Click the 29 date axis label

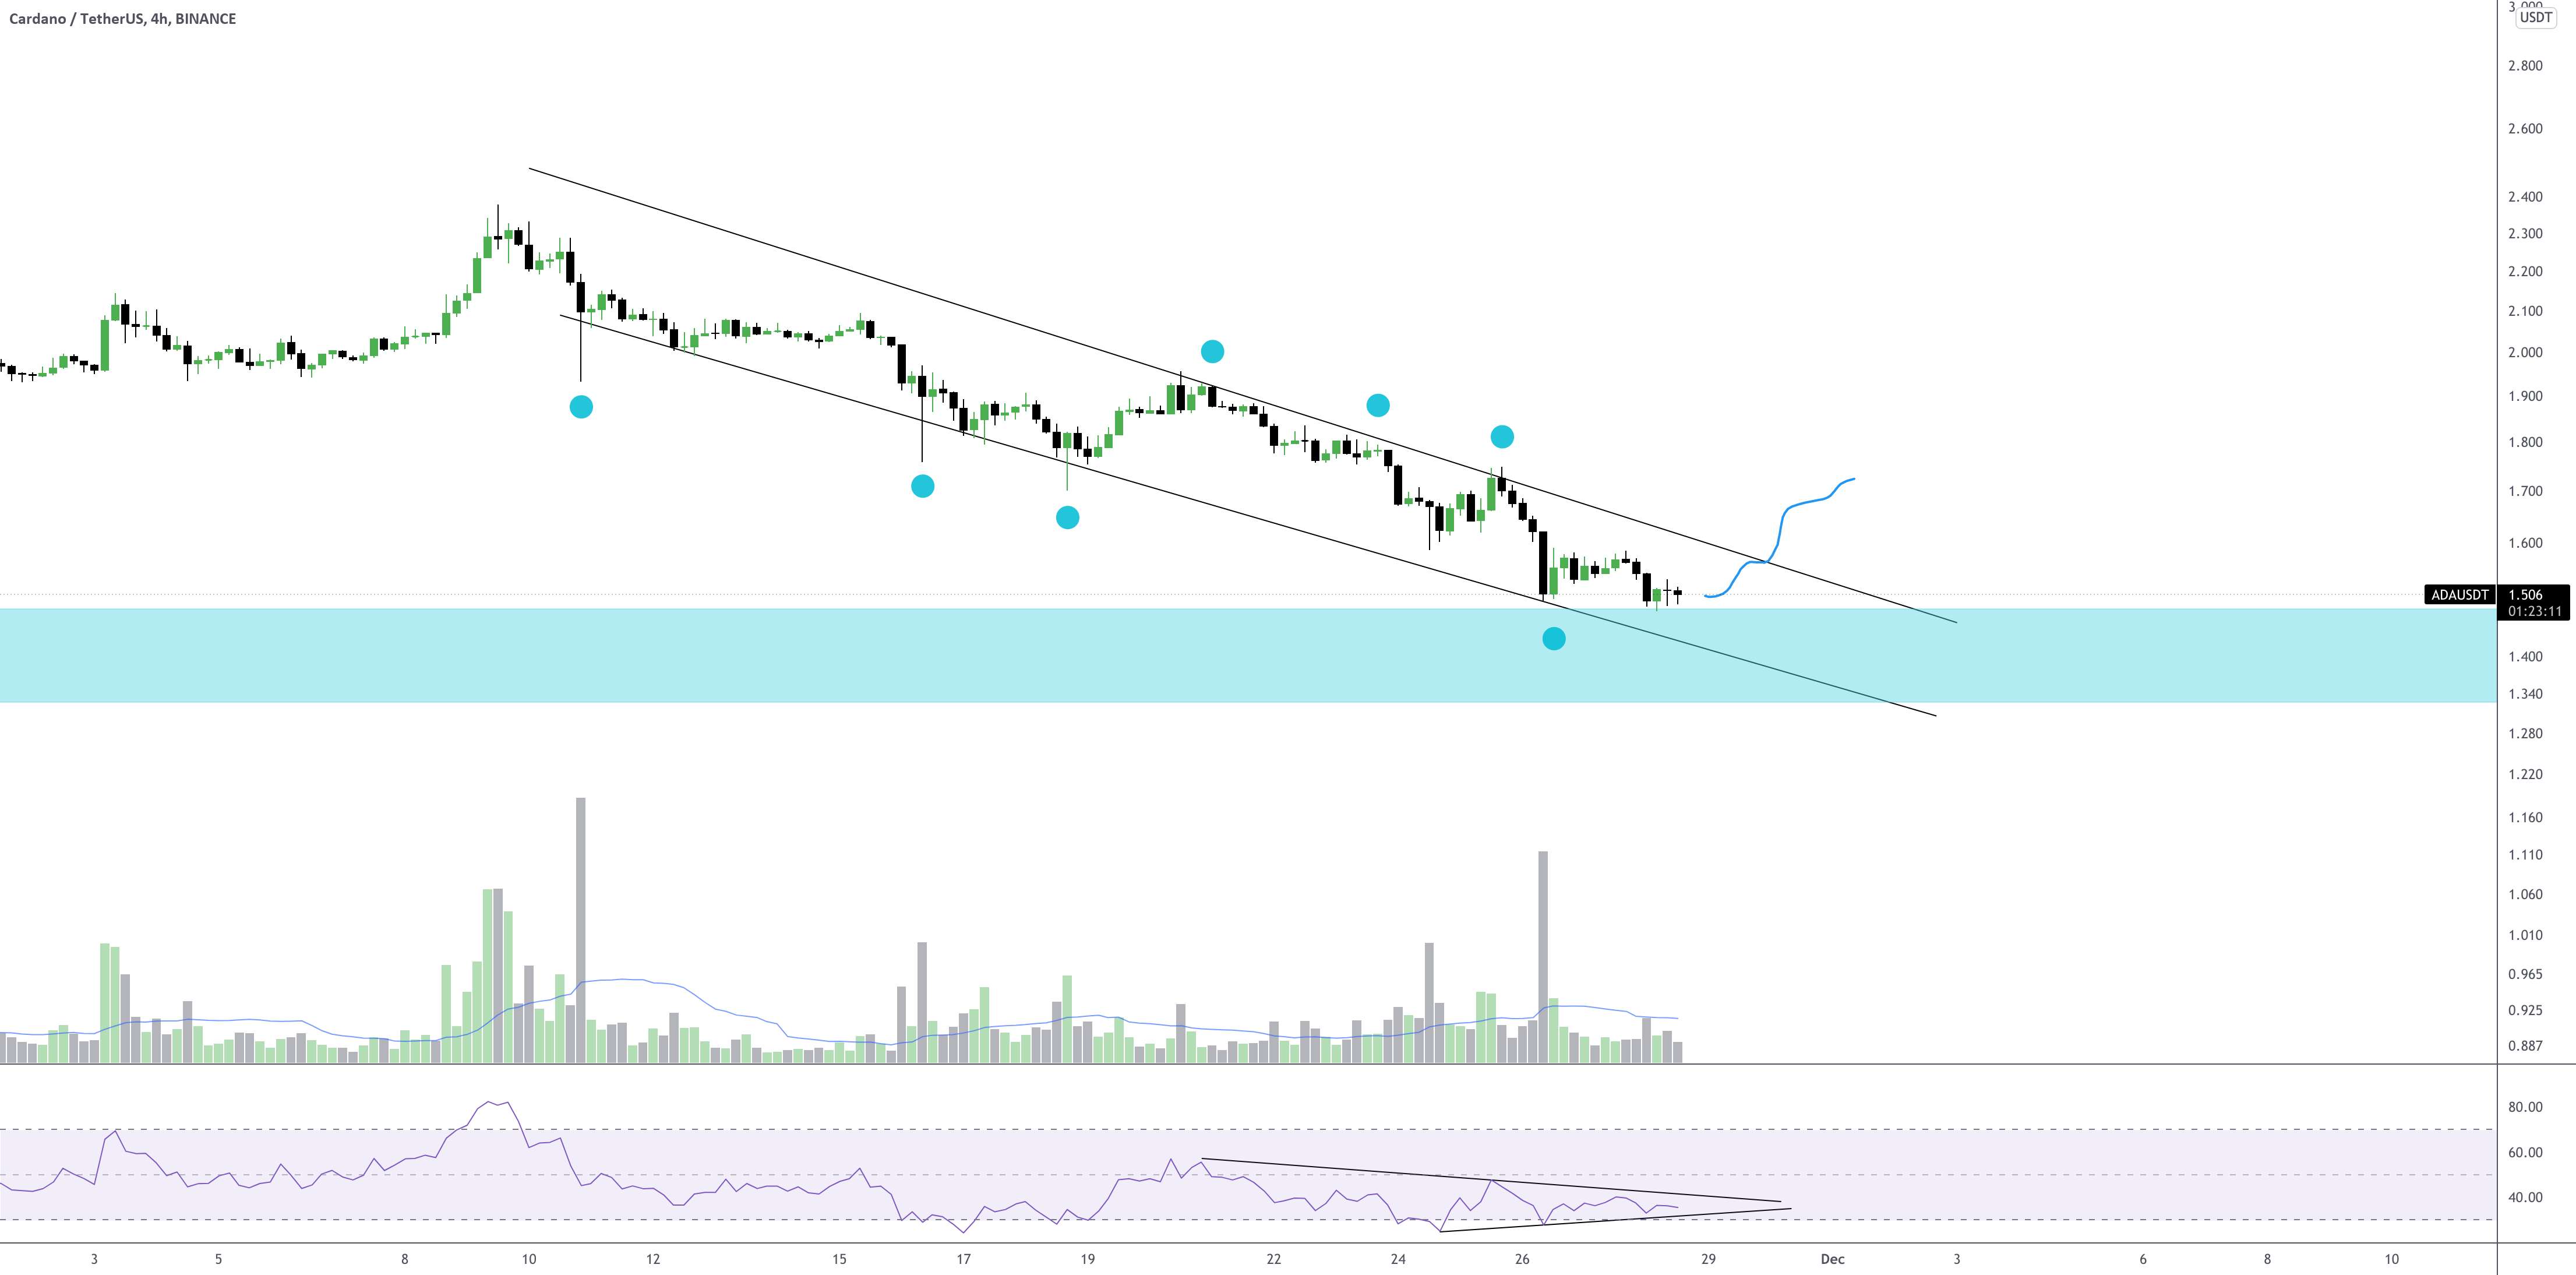(x=1708, y=1259)
